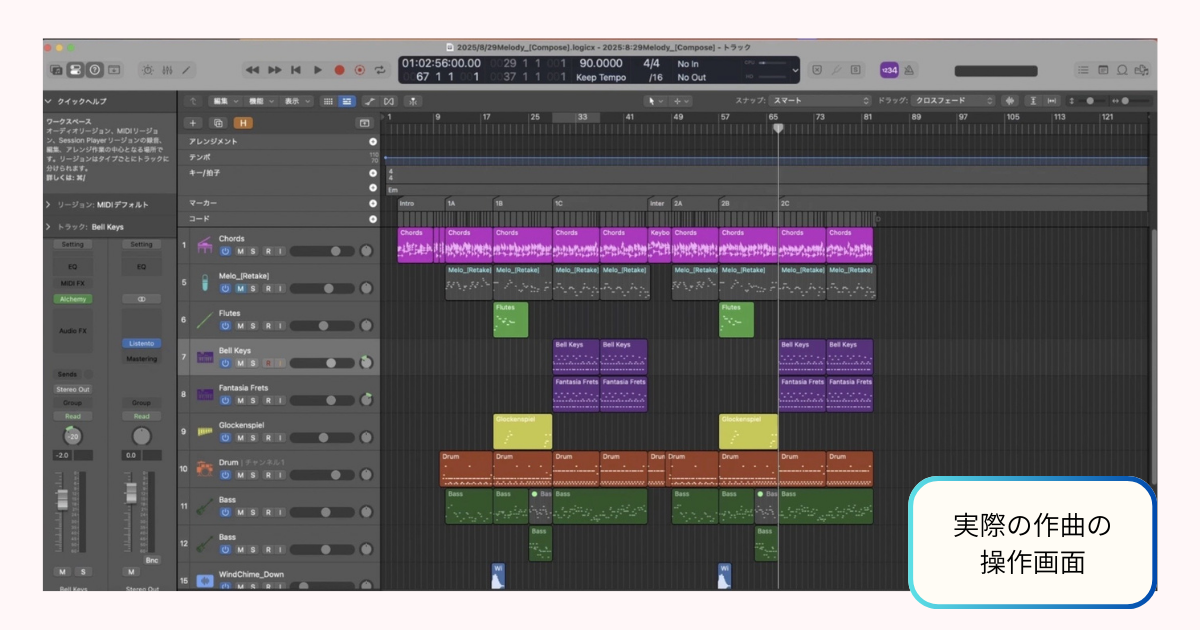Open the ドラッグ (Drag) mode dropdown
The image size is (1200, 630).
point(950,101)
